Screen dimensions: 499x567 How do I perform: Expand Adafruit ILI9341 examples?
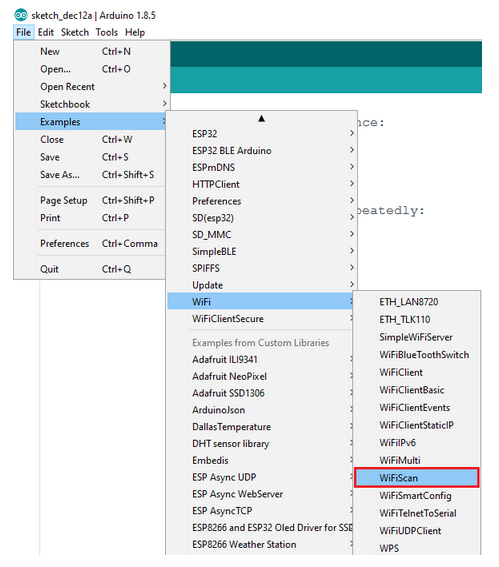coord(260,360)
